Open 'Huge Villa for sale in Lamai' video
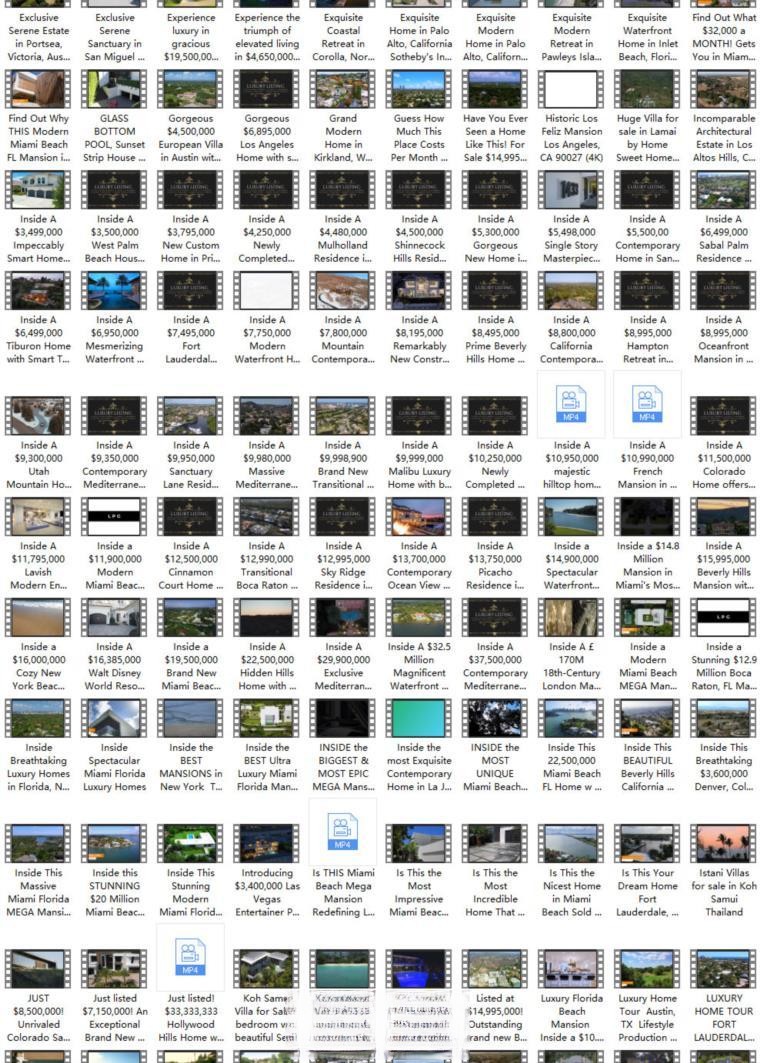The width and height of the screenshot is (760, 1063). [647, 90]
